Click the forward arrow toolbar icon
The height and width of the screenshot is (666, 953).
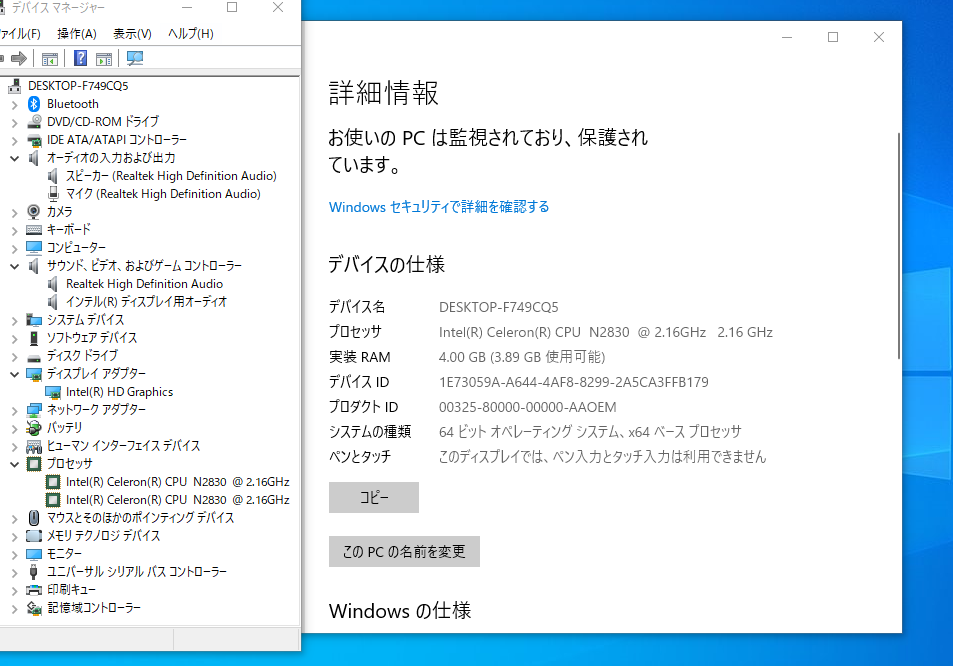[x=19, y=58]
